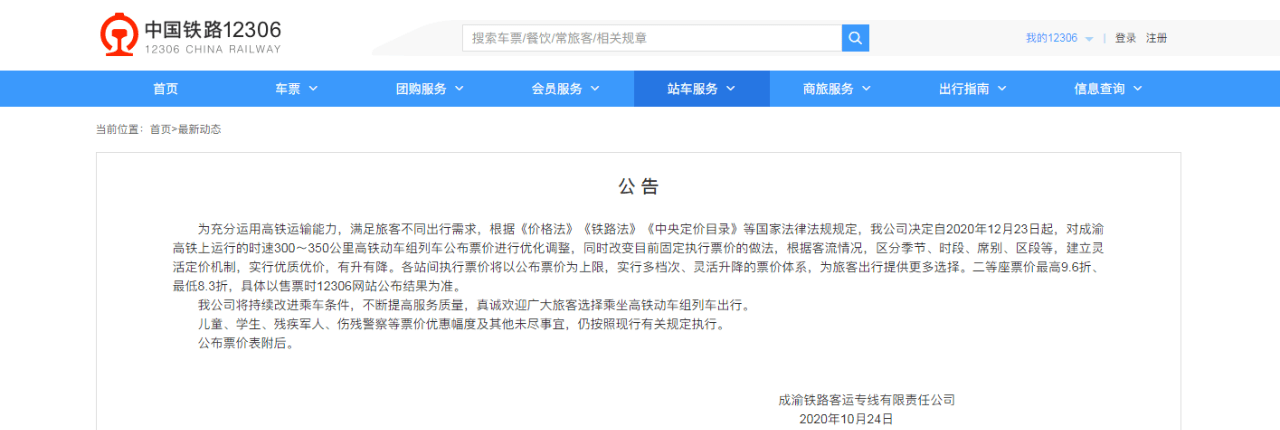
Task: Expand the 信息查询 menu
Action: [x=1110, y=89]
